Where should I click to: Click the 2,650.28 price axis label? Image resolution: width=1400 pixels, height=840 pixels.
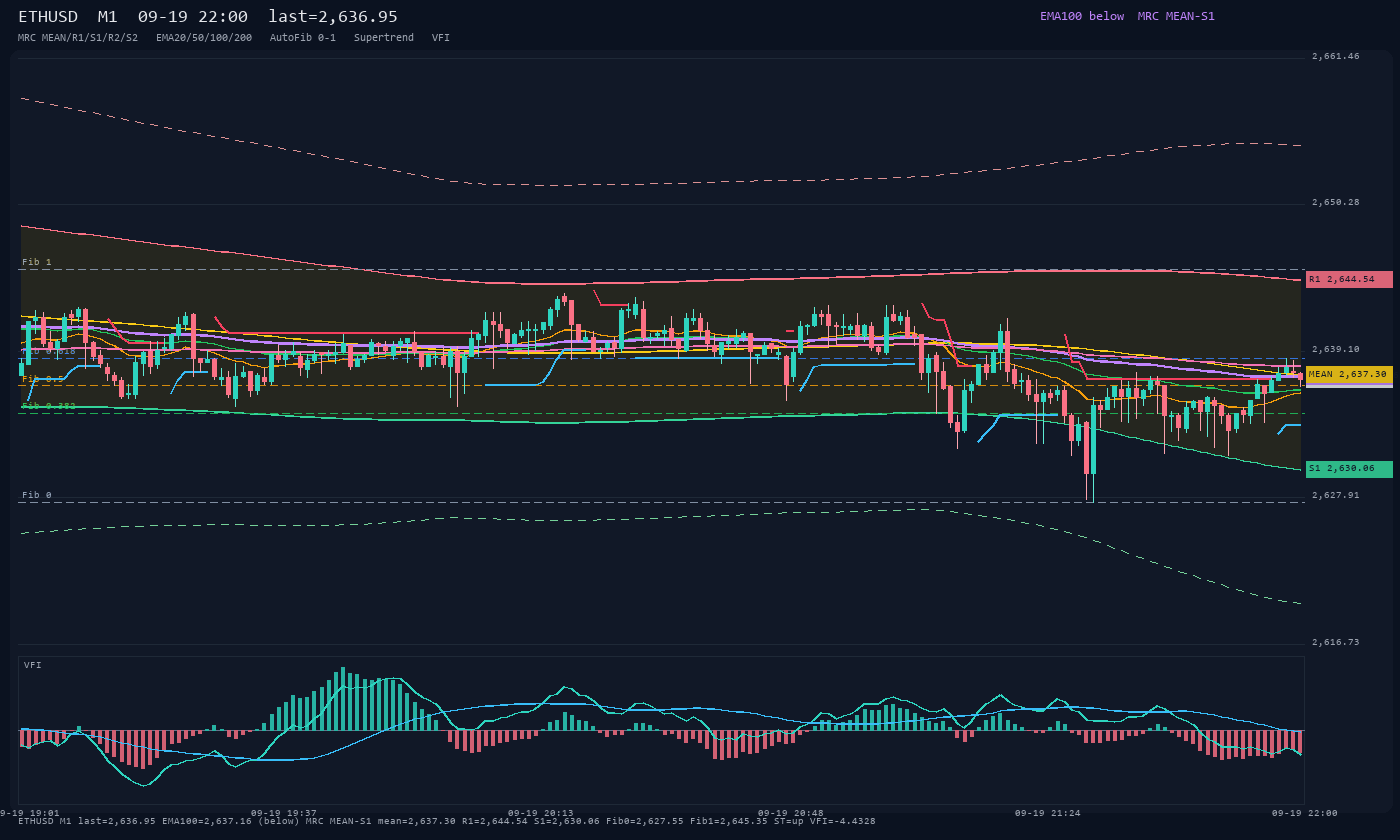[x=1336, y=203]
